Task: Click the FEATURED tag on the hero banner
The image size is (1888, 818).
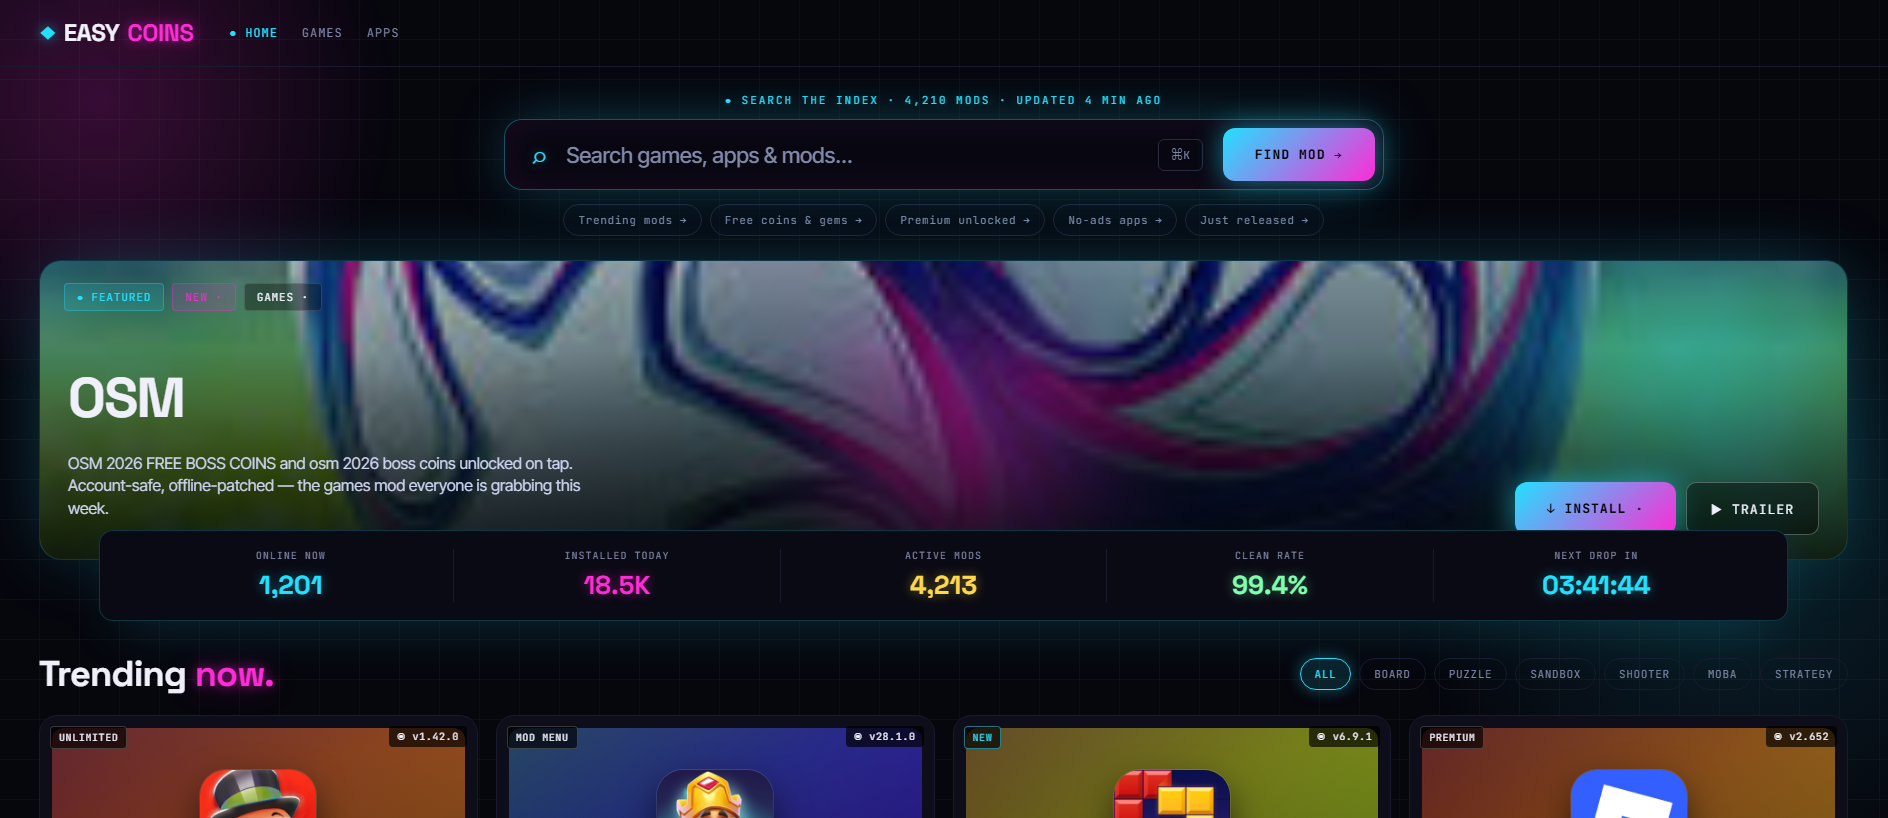Action: (x=114, y=297)
